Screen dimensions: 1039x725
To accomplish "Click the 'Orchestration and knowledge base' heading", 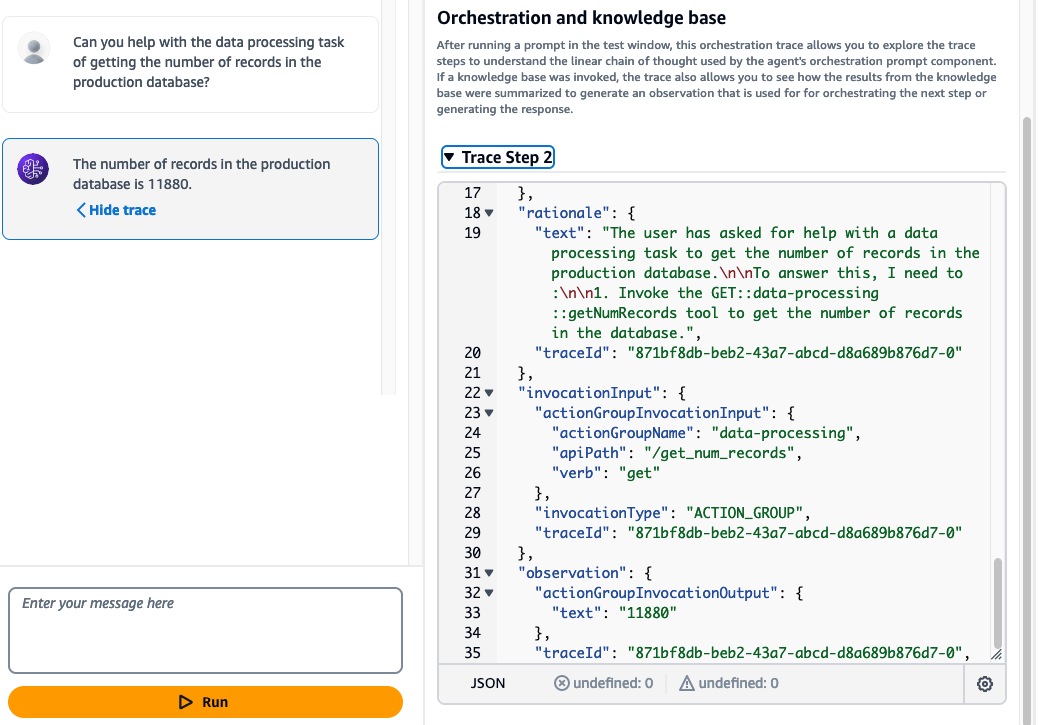I will click(x=581, y=18).
